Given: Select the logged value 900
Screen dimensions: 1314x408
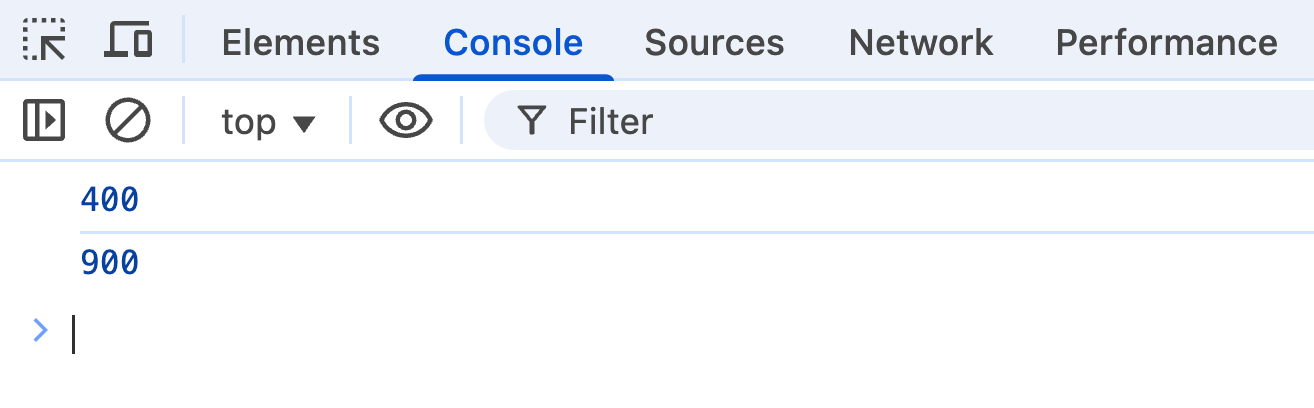Looking at the screenshot, I should (x=109, y=263).
